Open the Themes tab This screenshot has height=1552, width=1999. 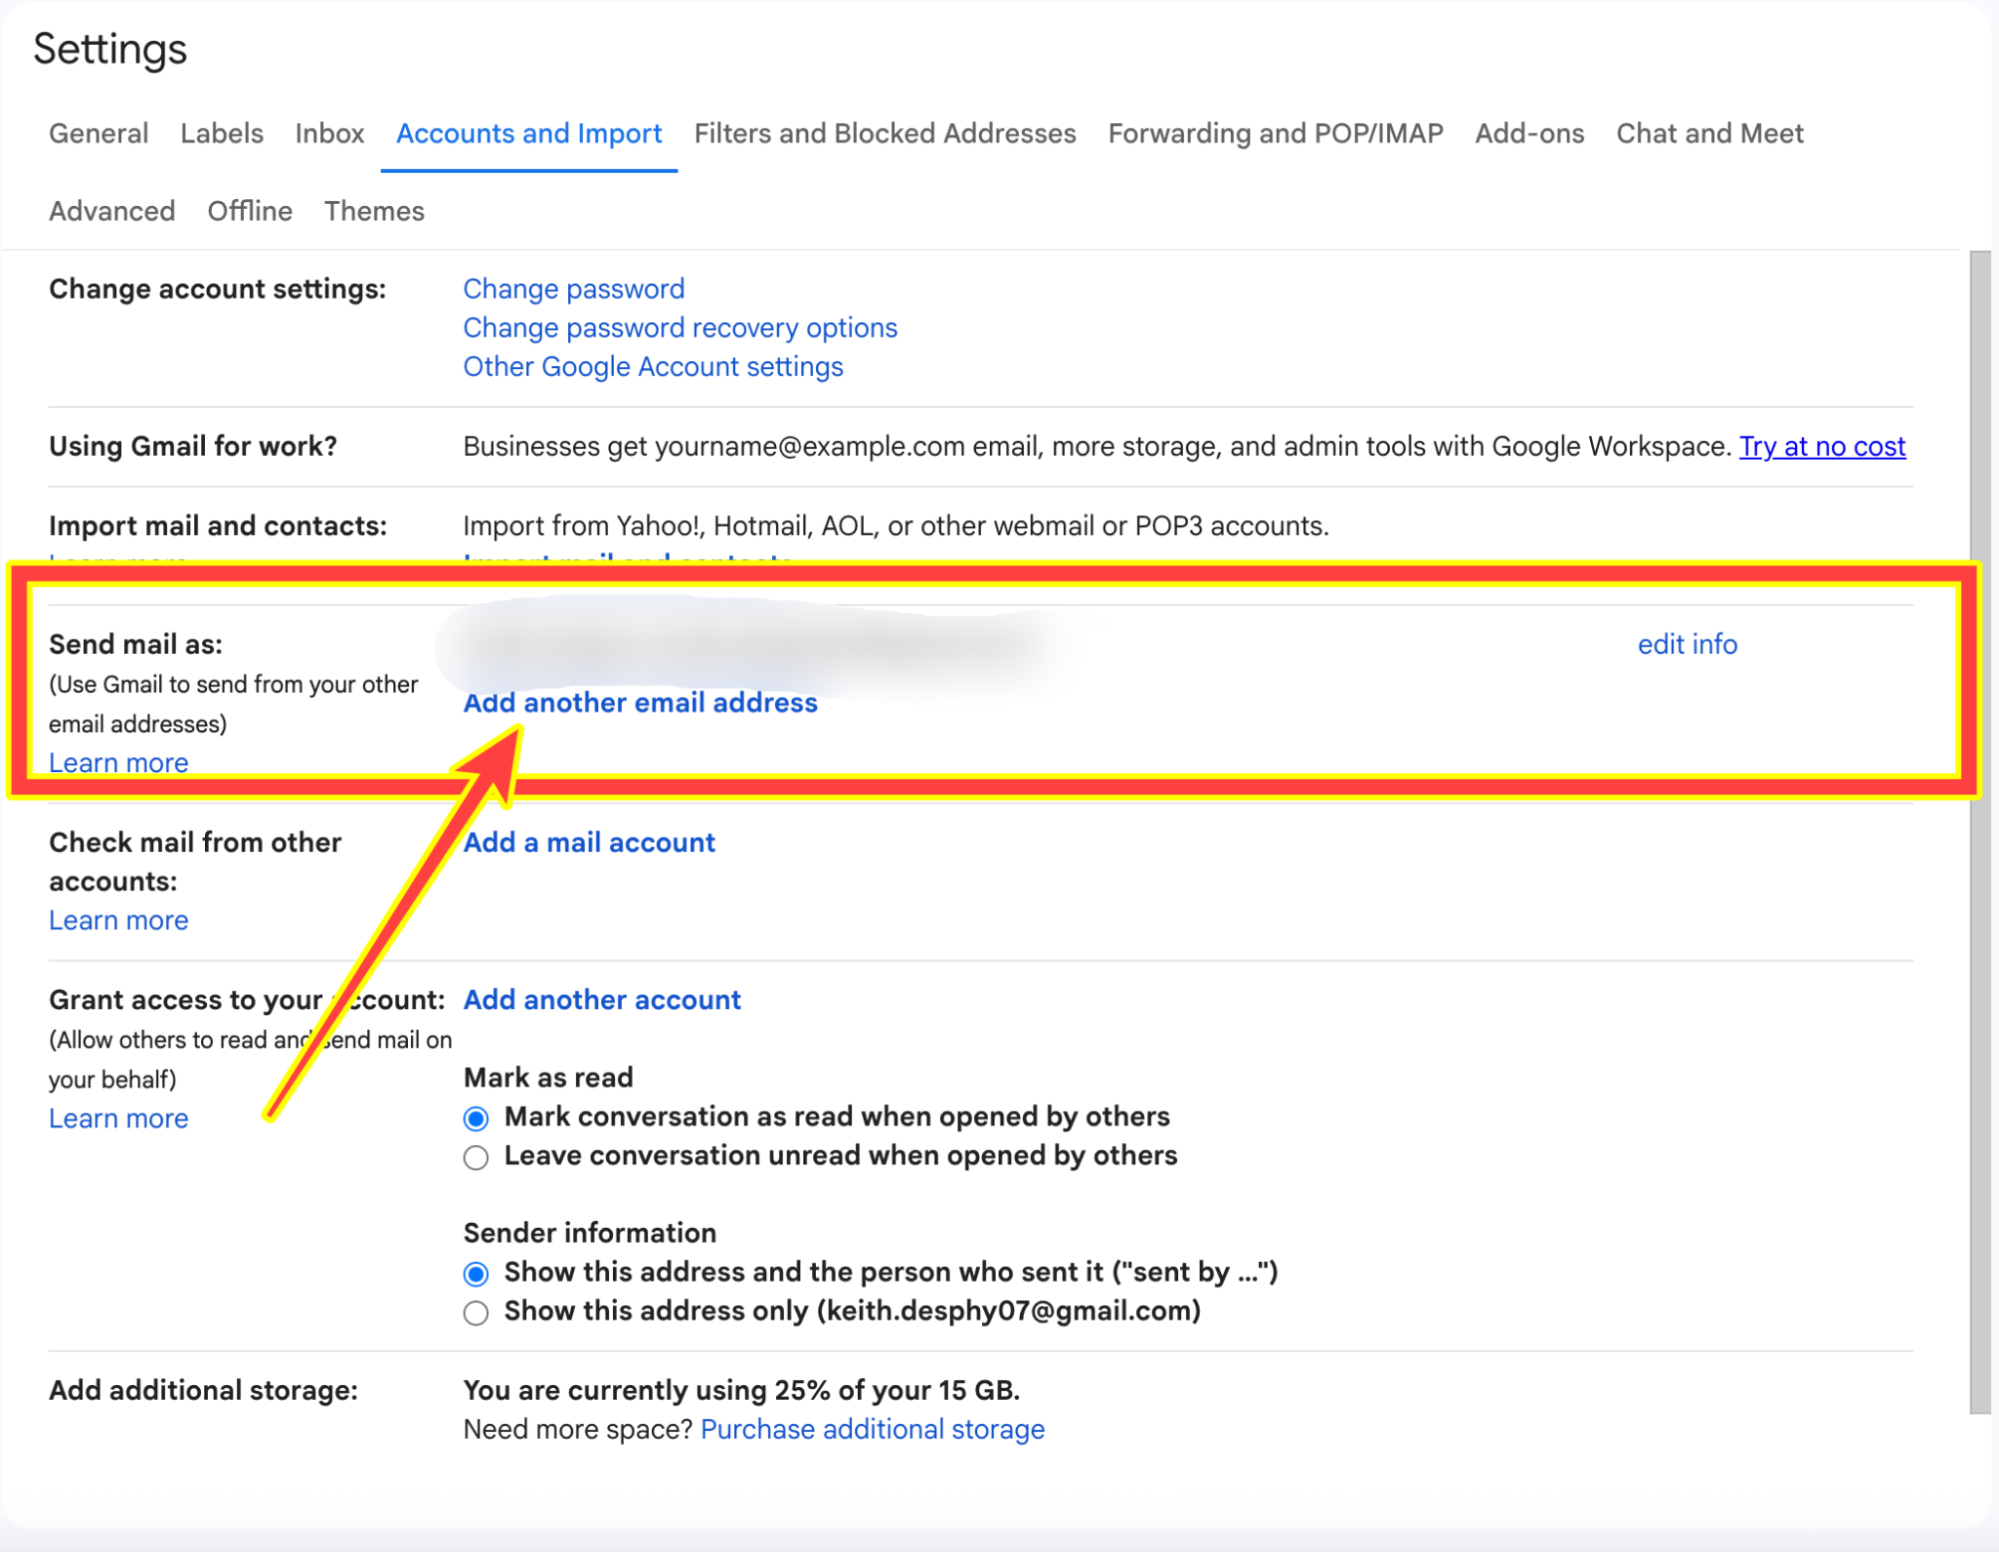[x=373, y=210]
